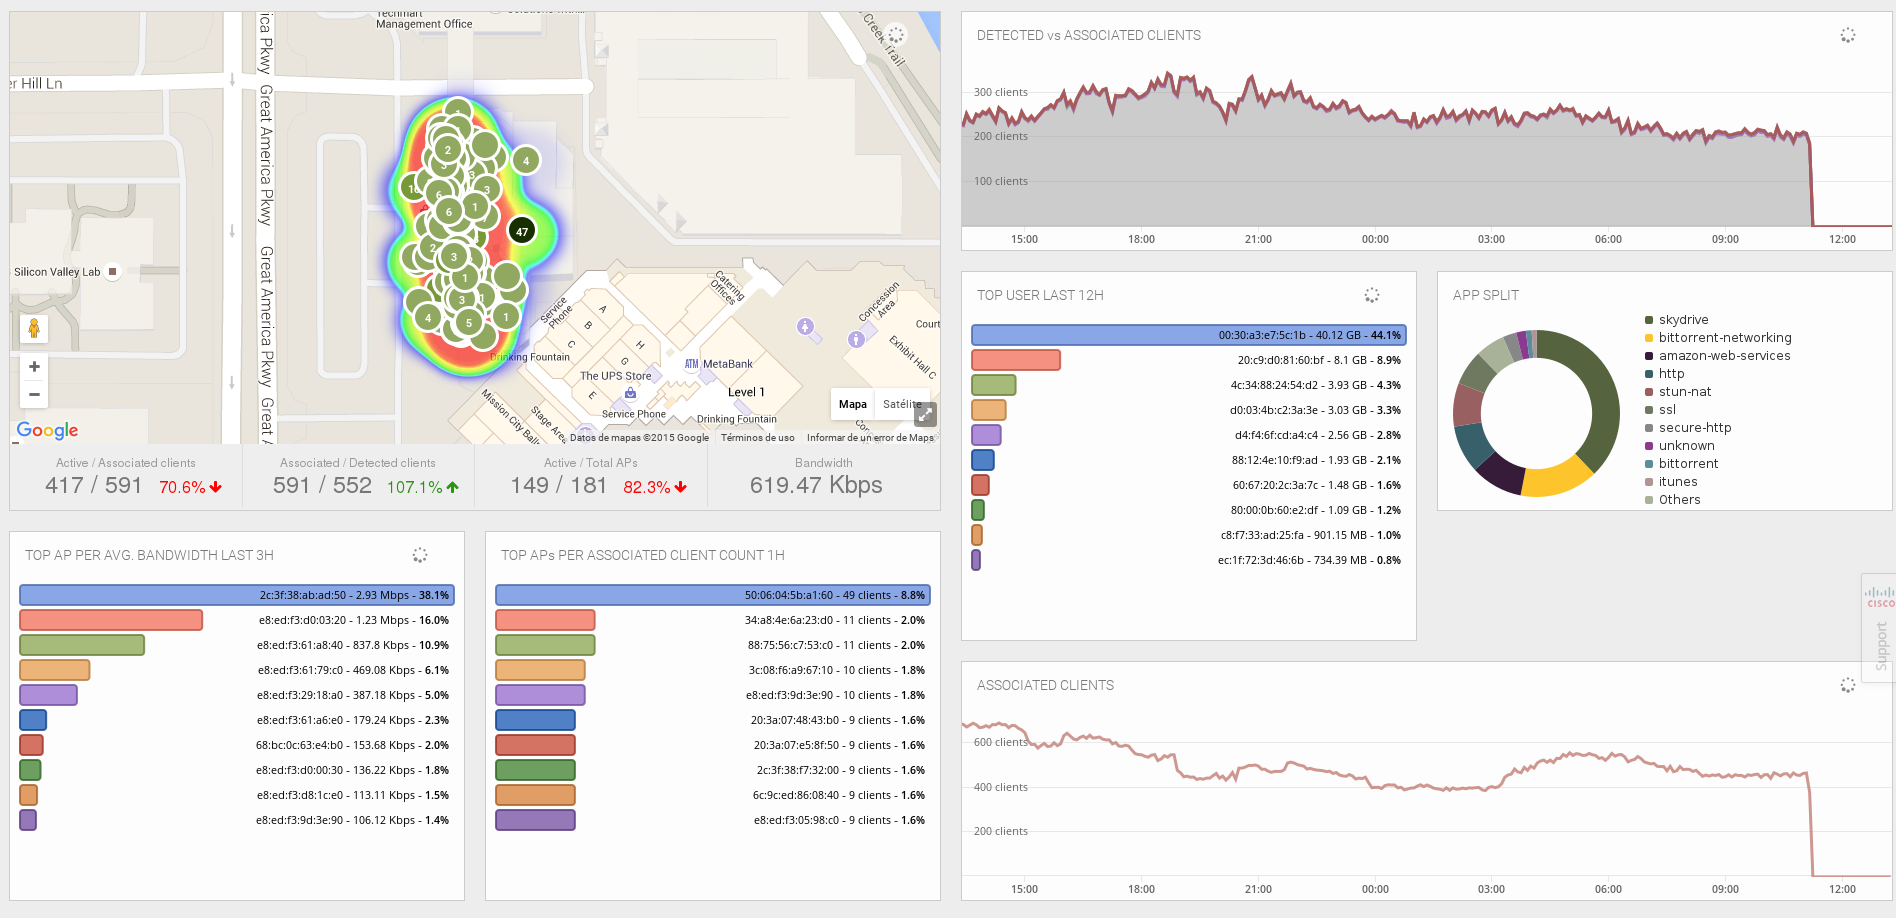The width and height of the screenshot is (1896, 918).
Task: Zoom in the map with plus
Action: [x=34, y=367]
